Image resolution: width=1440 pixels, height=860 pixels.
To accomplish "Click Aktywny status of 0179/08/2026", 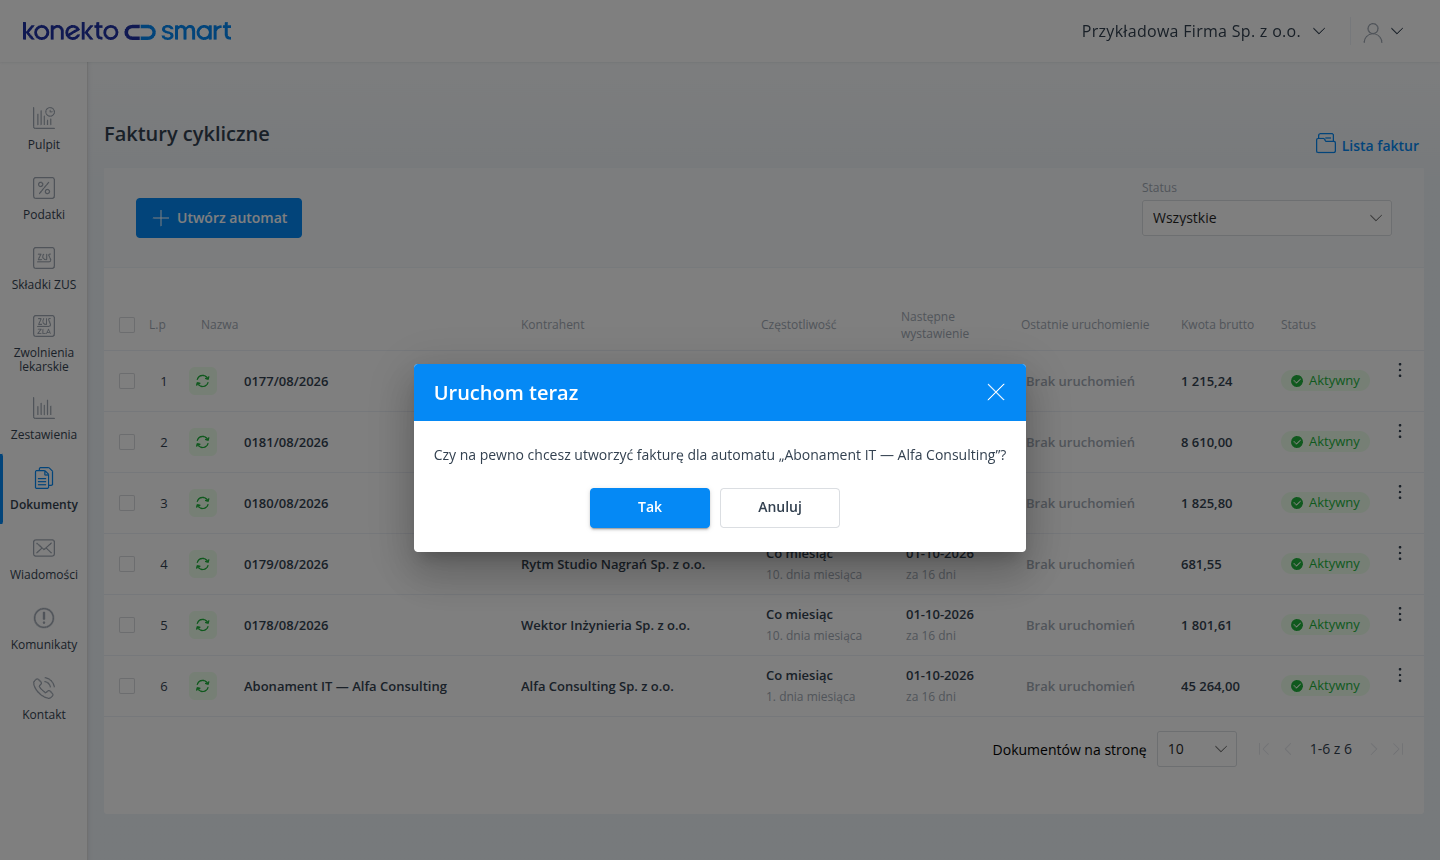I will coord(1325,564).
